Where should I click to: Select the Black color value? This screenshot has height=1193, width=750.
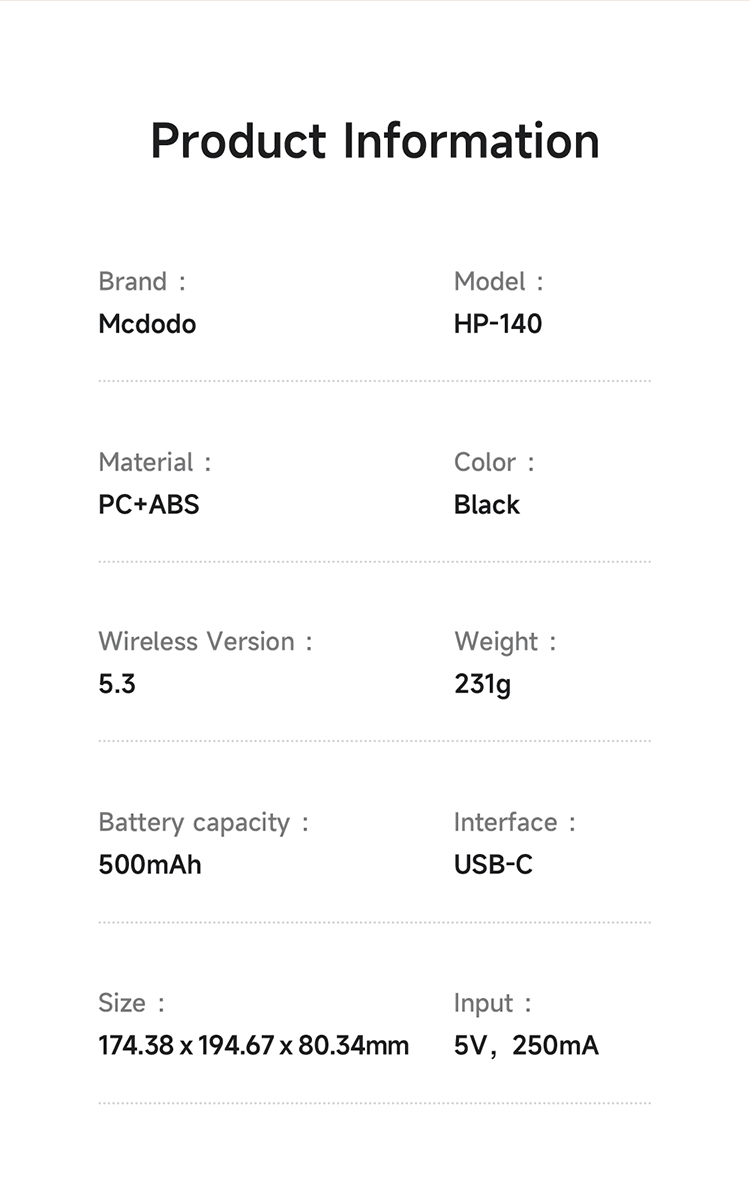[x=487, y=505]
